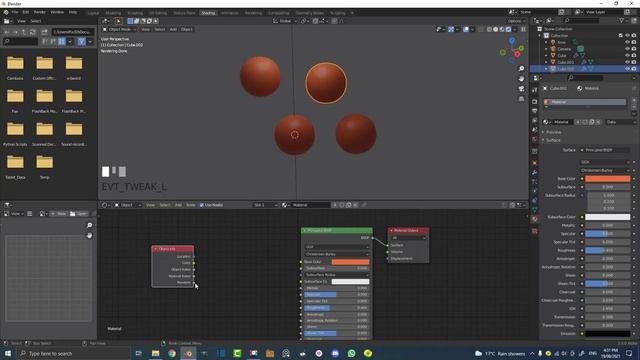Screen dimensions: 640x360
Task: Click the blue Z axis on navigation gizmo
Action: [x=512, y=40]
